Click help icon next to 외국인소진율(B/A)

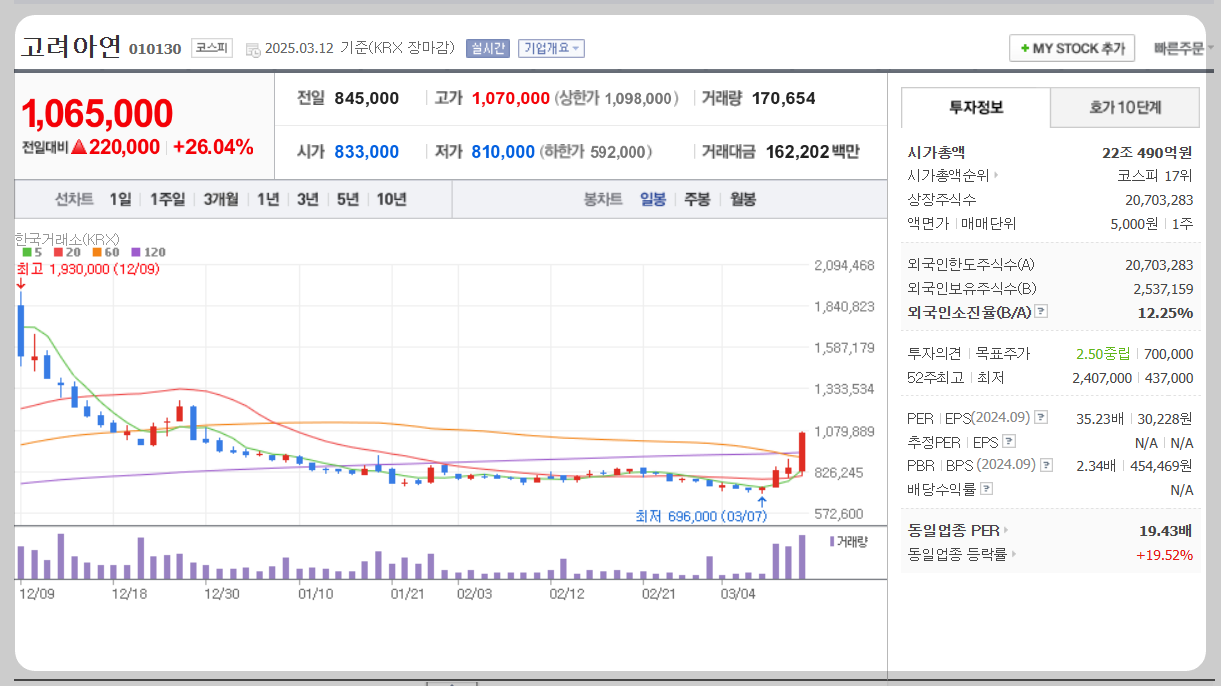[1041, 312]
